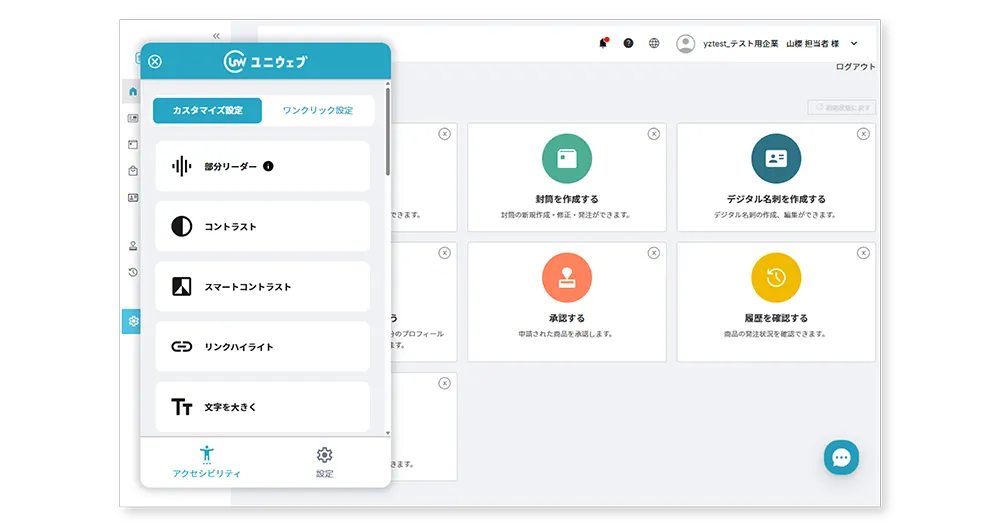The height and width of the screenshot is (527, 1000).
Task: Click the user avatar icon
Action: click(686, 43)
